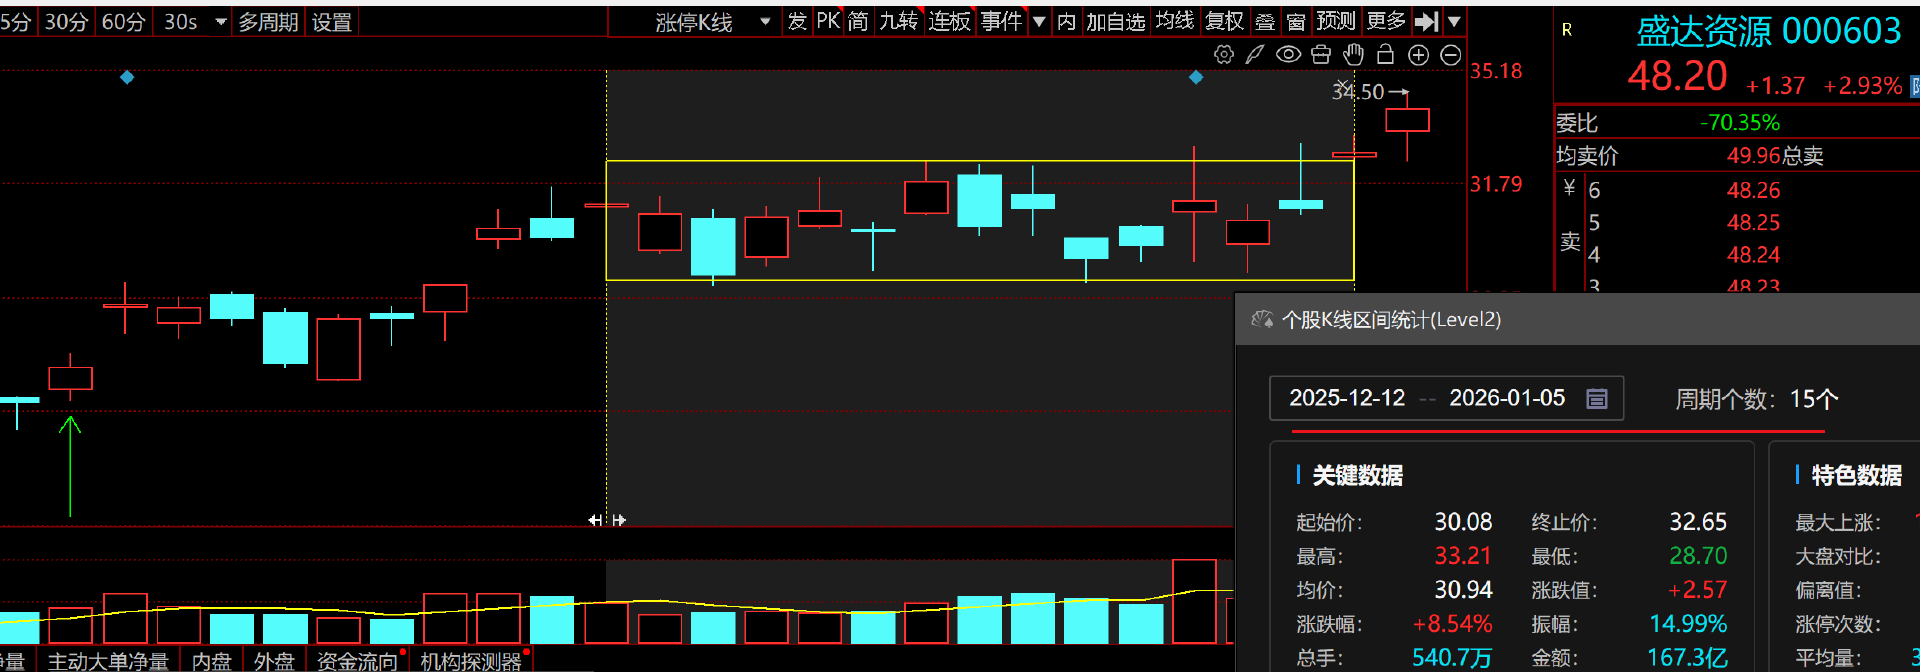Open chart settings gear icon
The image size is (1920, 672).
tap(1223, 55)
